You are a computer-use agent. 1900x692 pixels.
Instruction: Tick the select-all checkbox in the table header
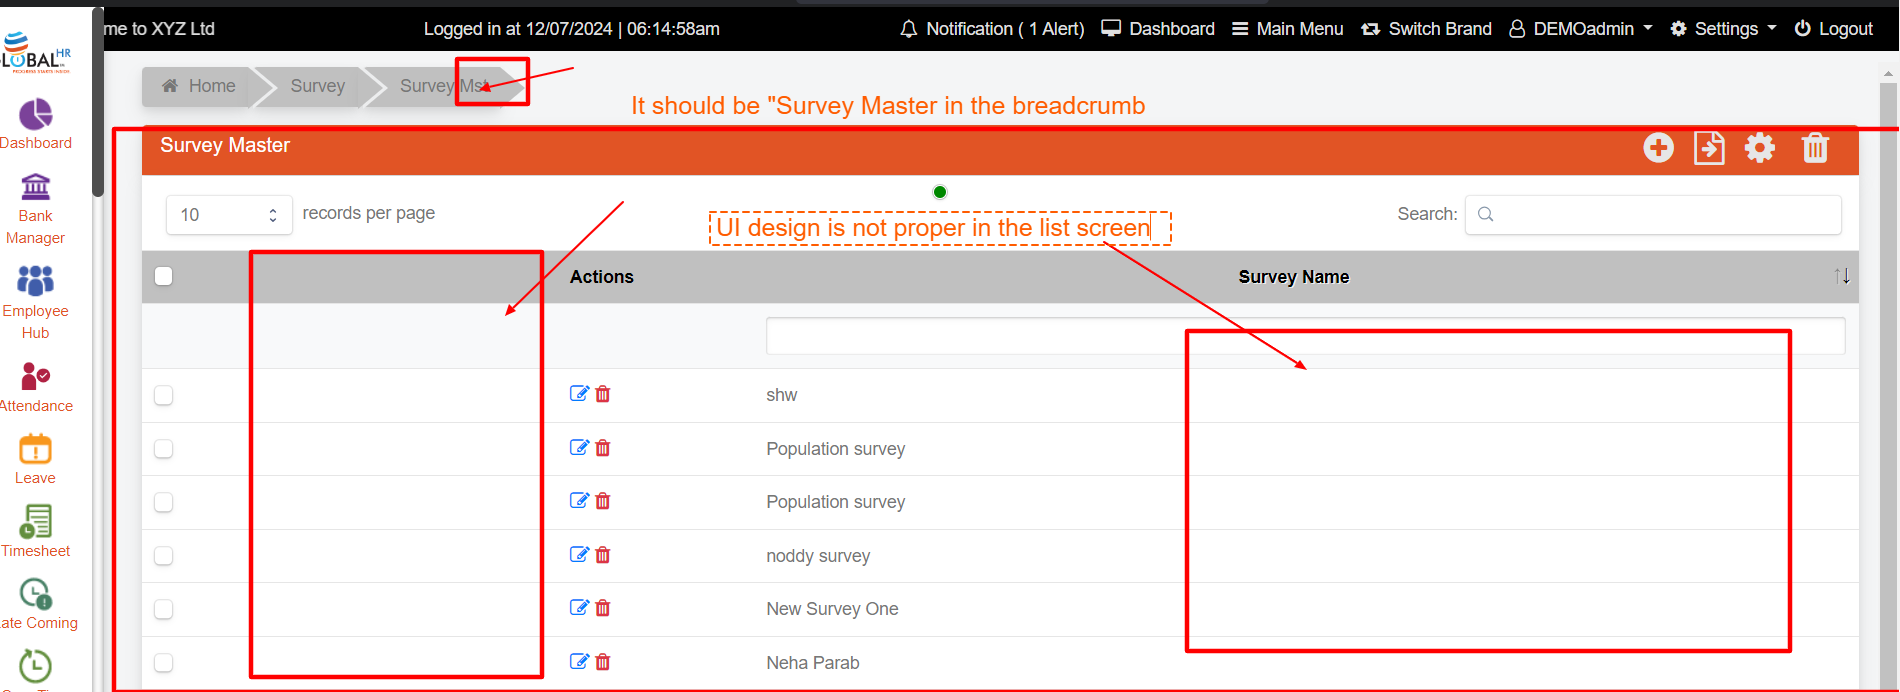(x=164, y=277)
